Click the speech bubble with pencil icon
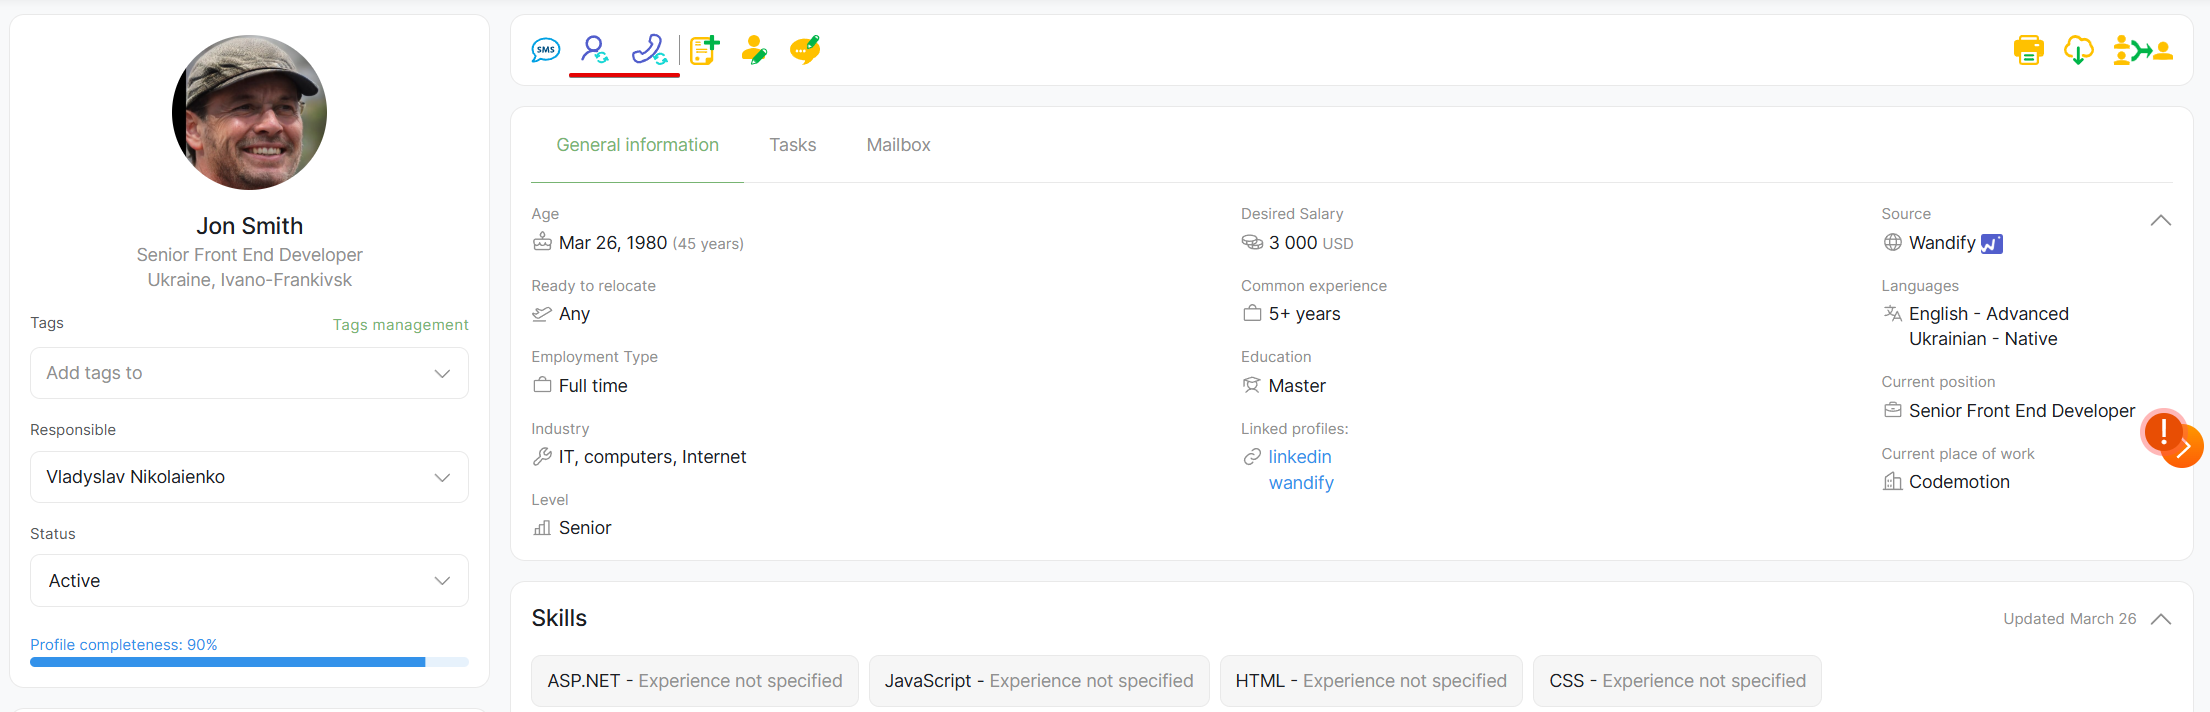This screenshot has width=2210, height=712. pos(805,50)
